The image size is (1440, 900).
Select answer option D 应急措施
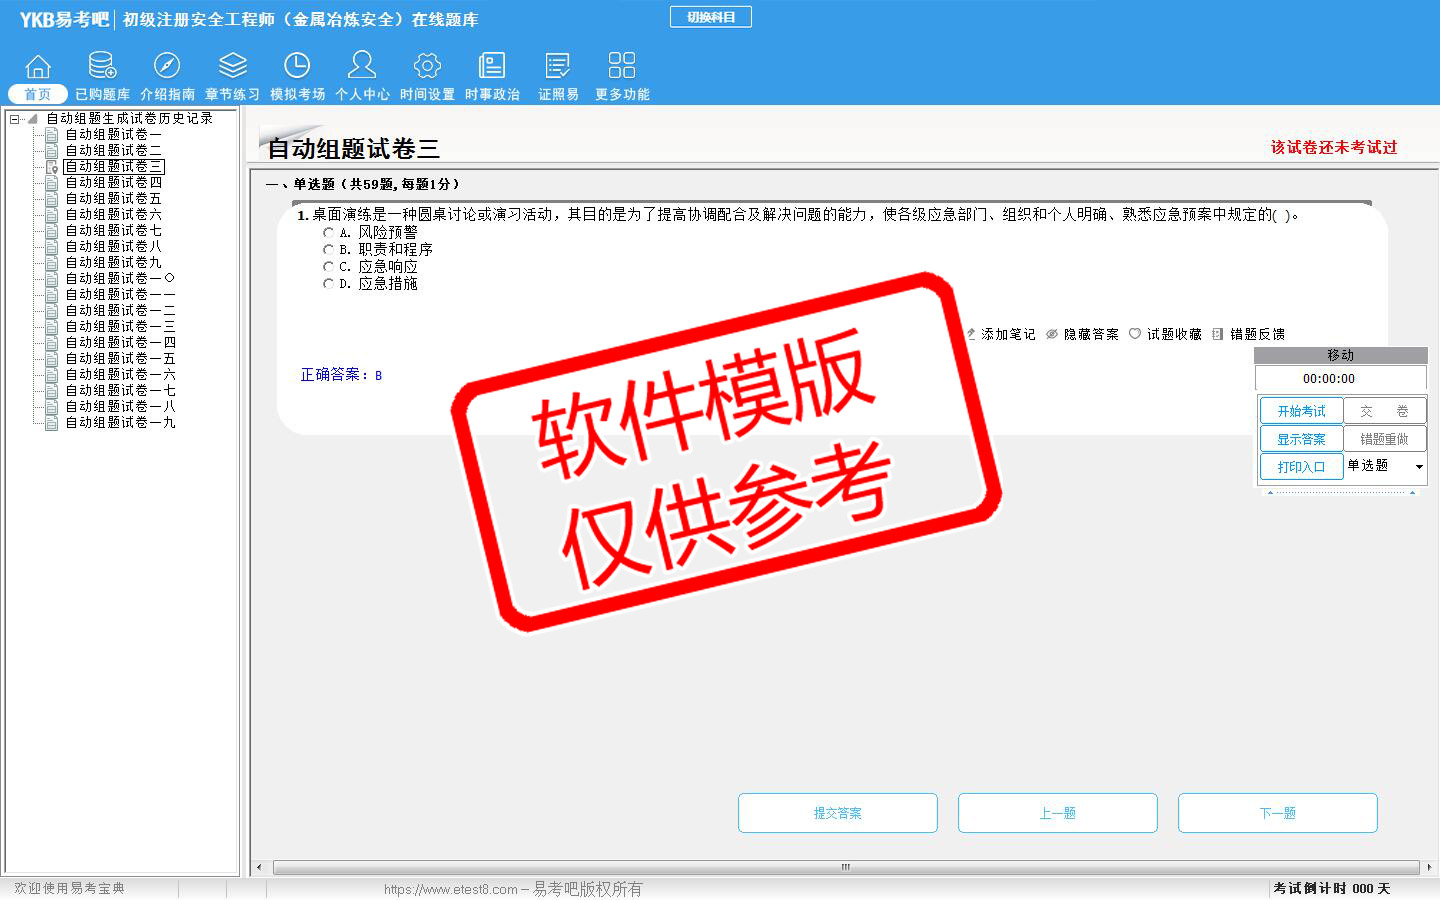pos(328,284)
